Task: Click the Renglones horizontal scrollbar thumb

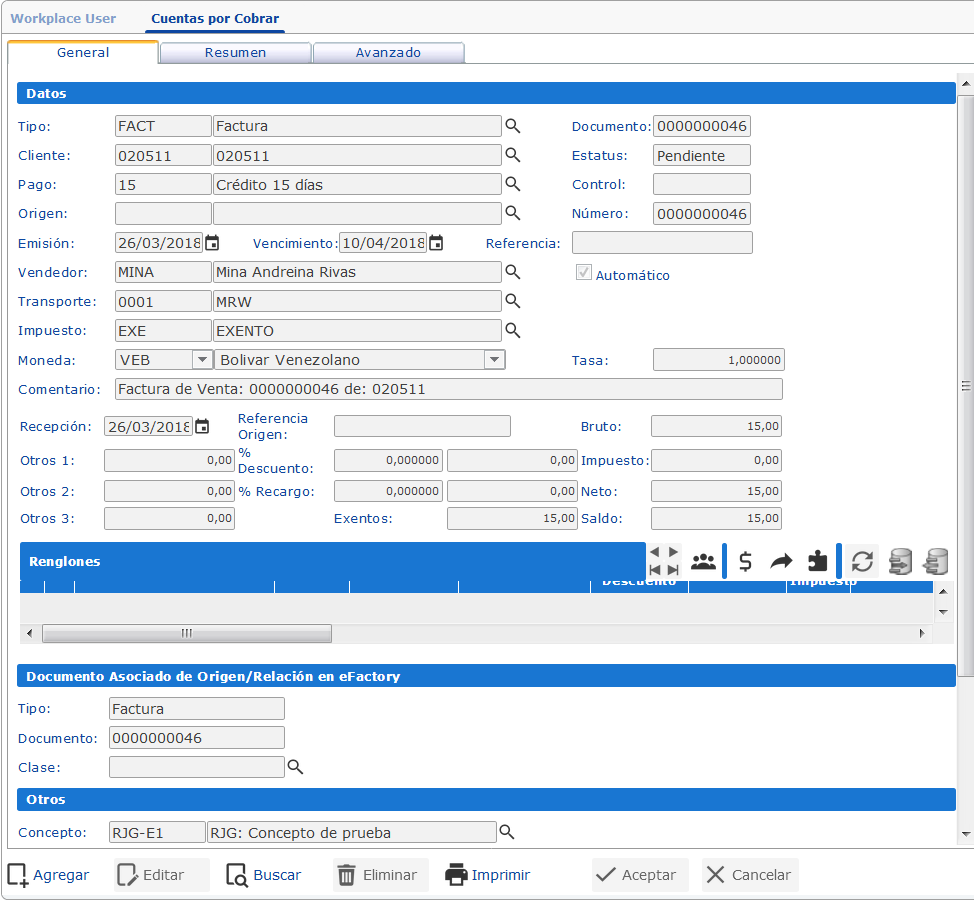Action: (186, 633)
